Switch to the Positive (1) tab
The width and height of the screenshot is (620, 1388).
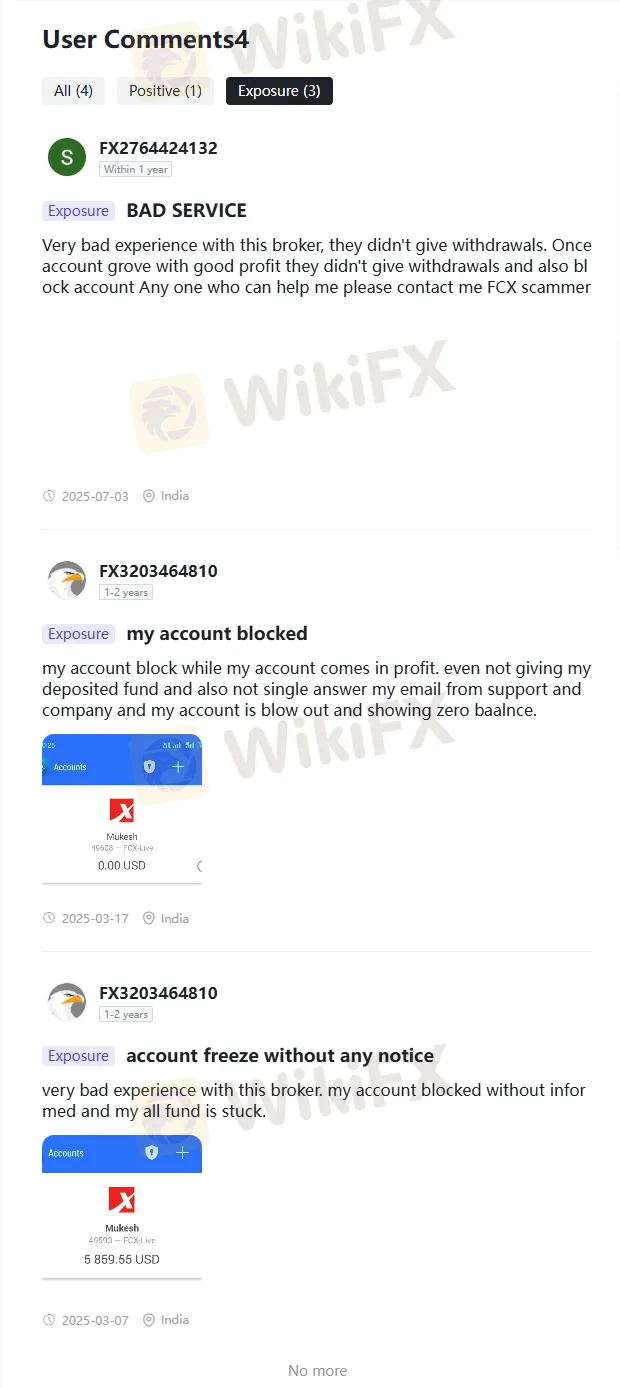(x=165, y=91)
